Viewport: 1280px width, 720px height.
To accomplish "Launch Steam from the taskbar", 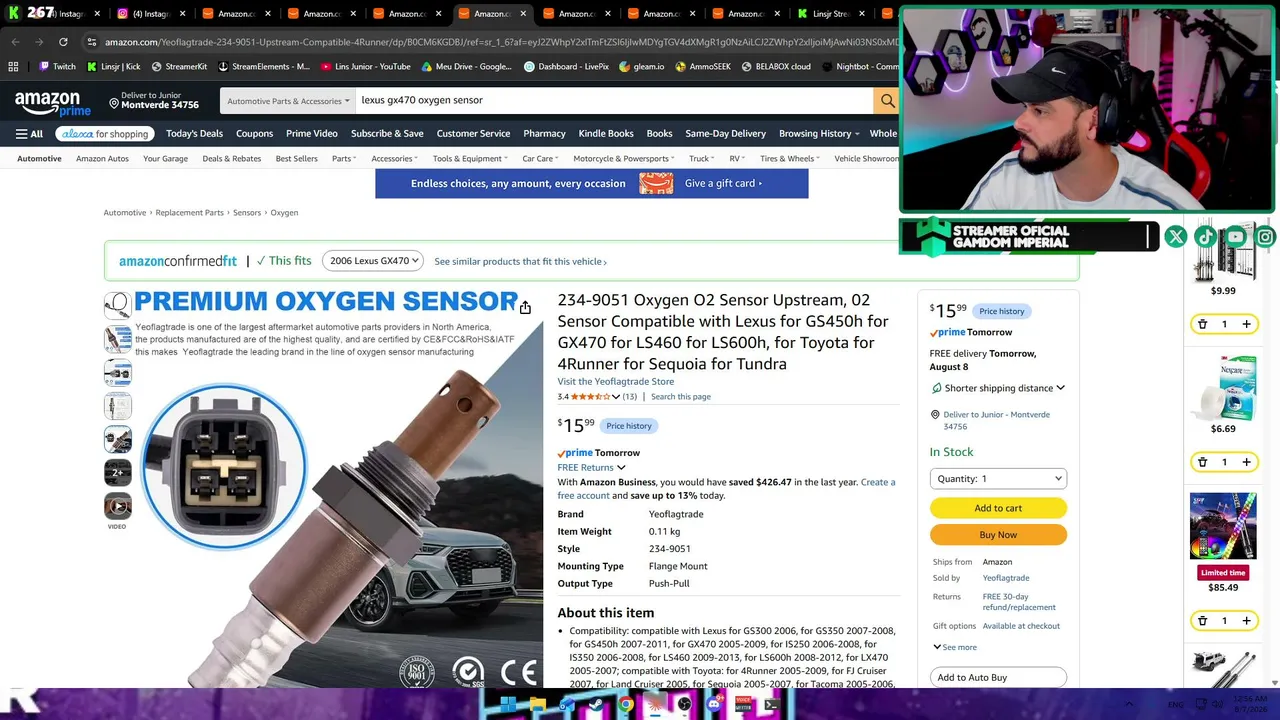I will click(596, 705).
